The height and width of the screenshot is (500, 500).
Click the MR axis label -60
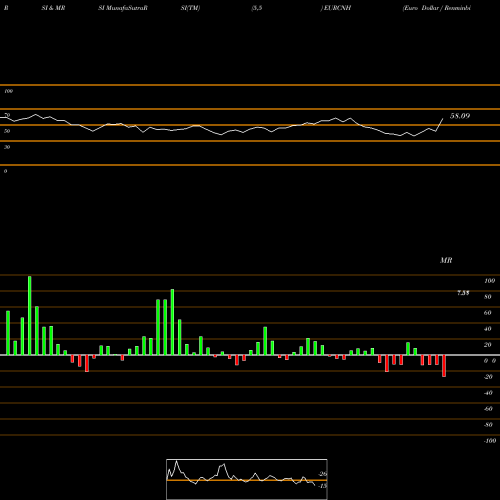488,409
